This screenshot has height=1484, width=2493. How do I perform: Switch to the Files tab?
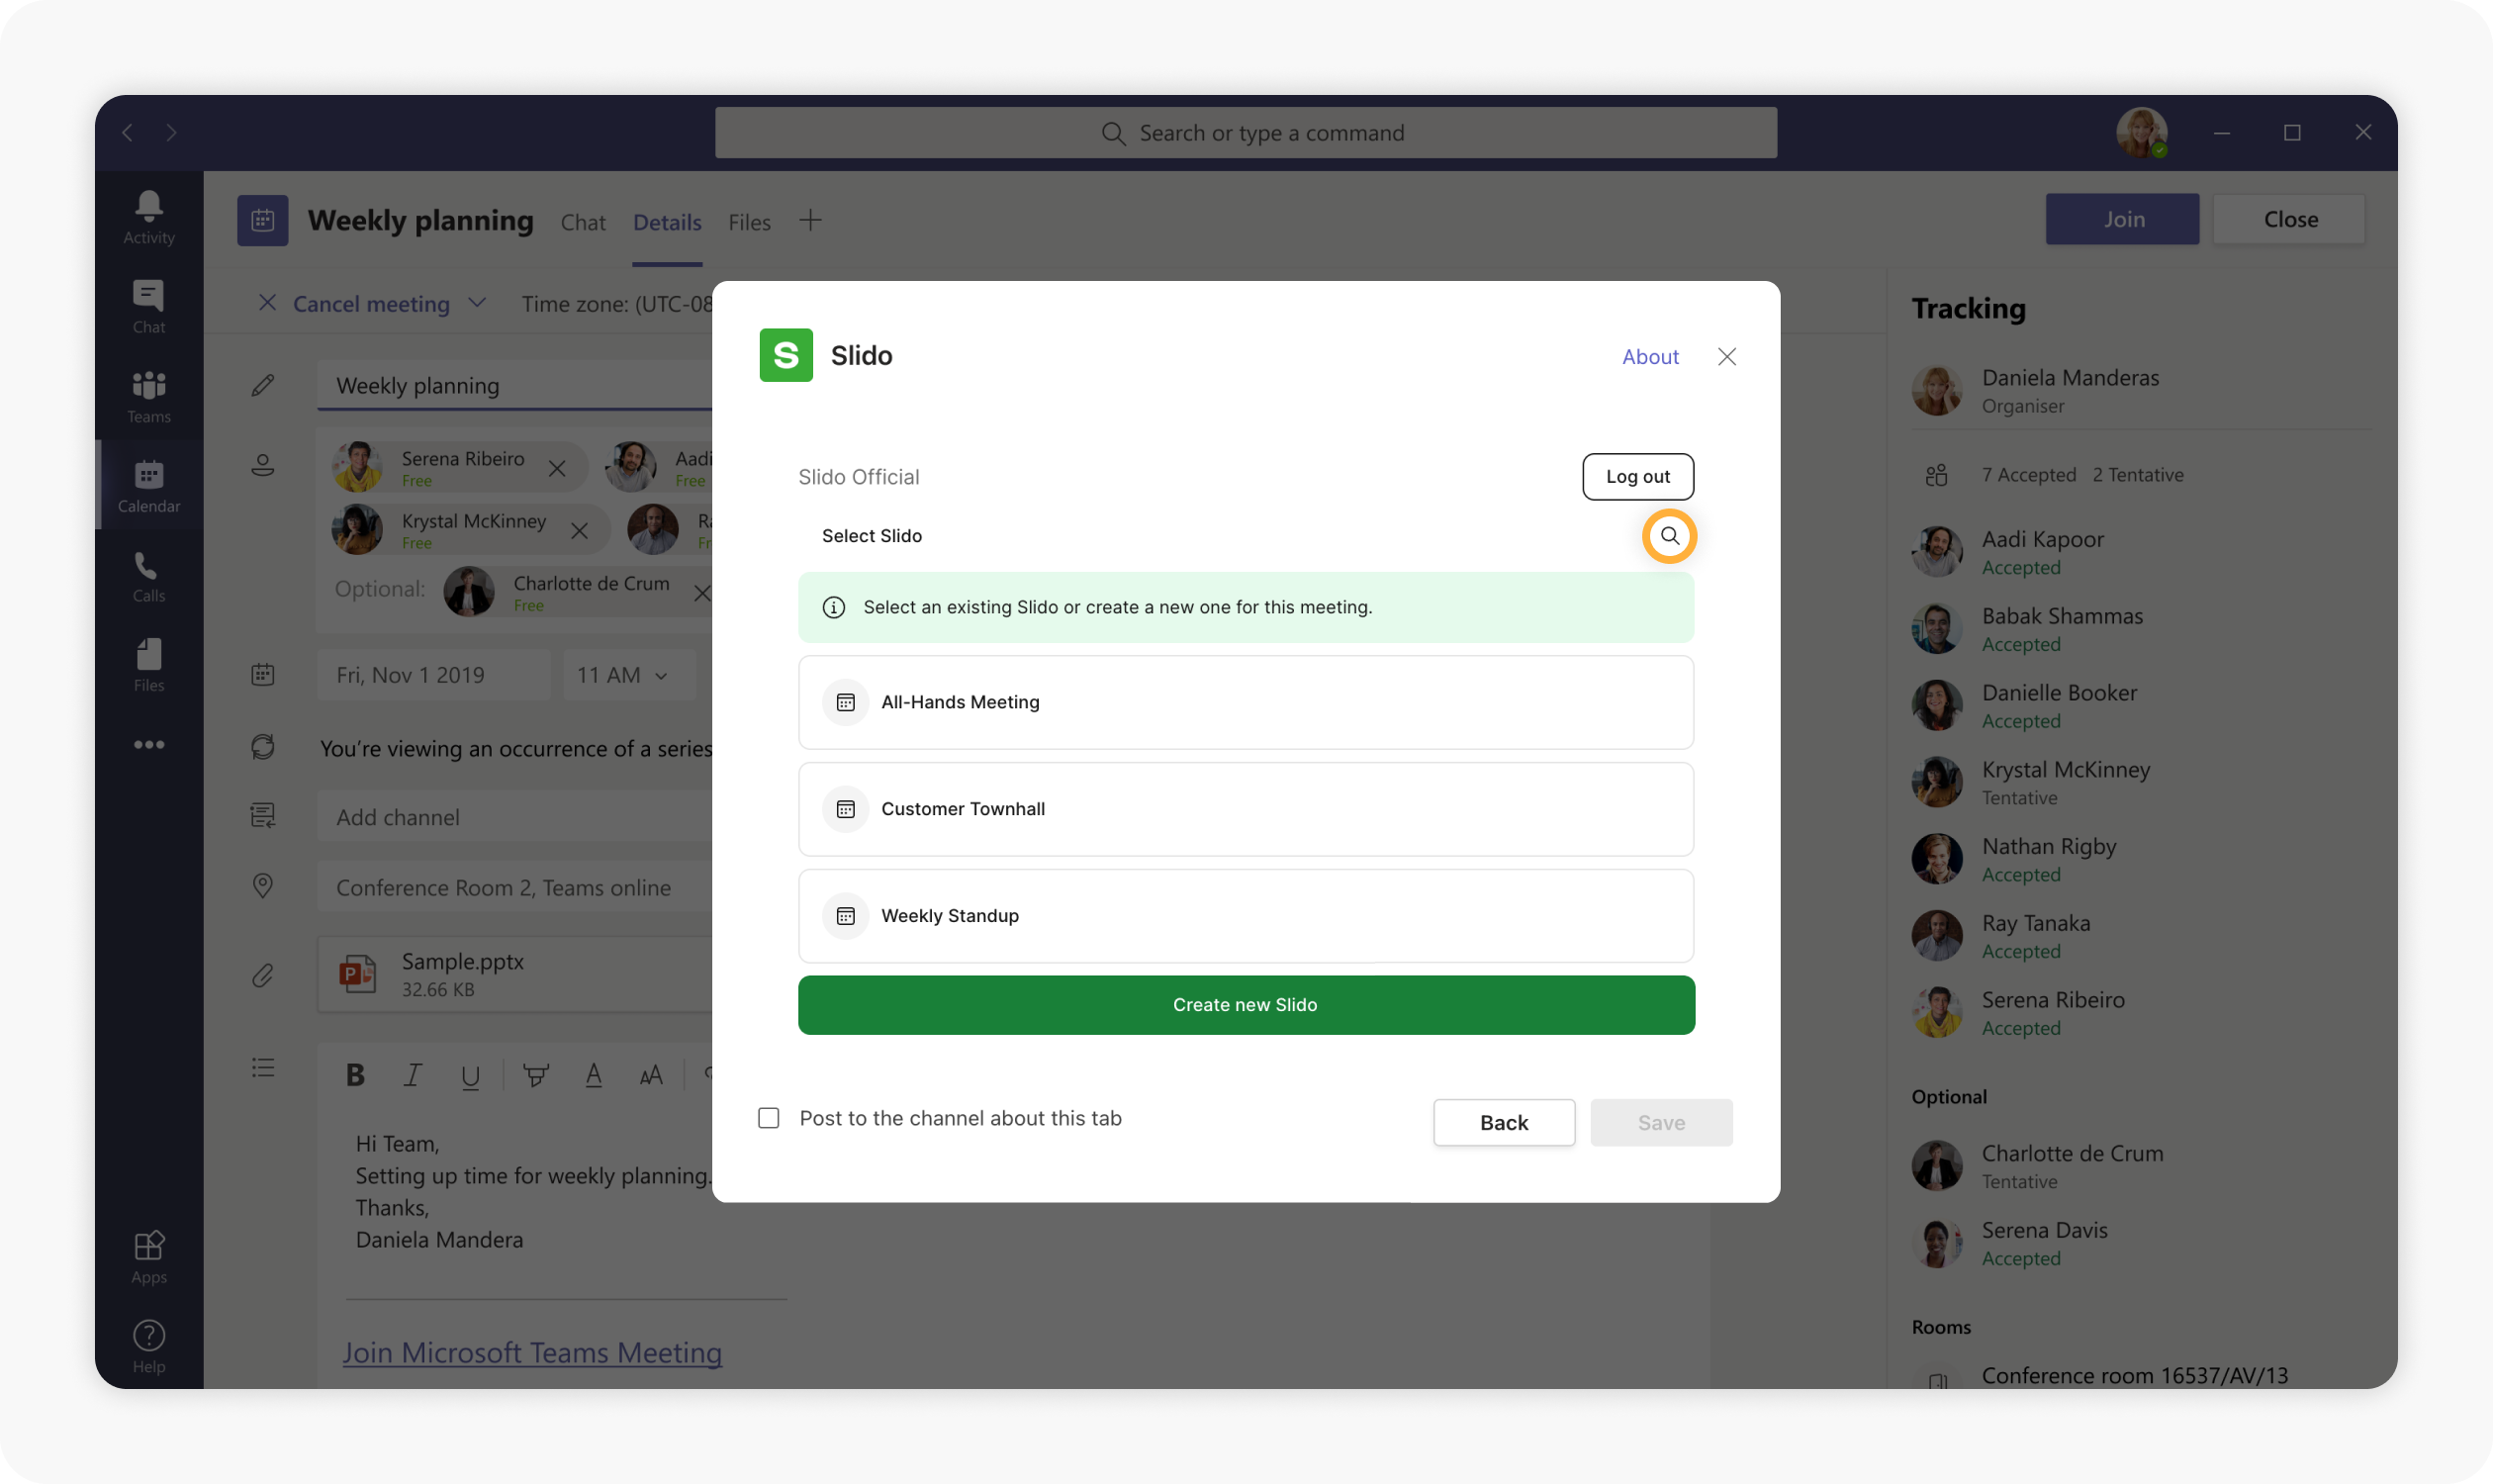(749, 222)
